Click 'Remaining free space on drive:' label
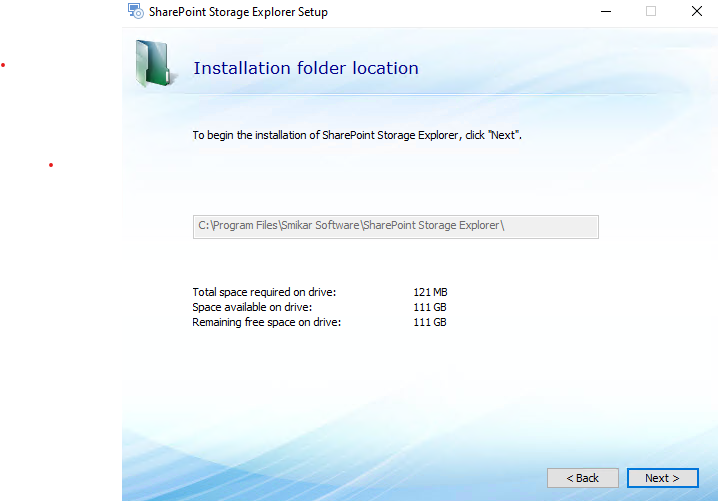Image resolution: width=718 pixels, height=501 pixels. (x=267, y=322)
